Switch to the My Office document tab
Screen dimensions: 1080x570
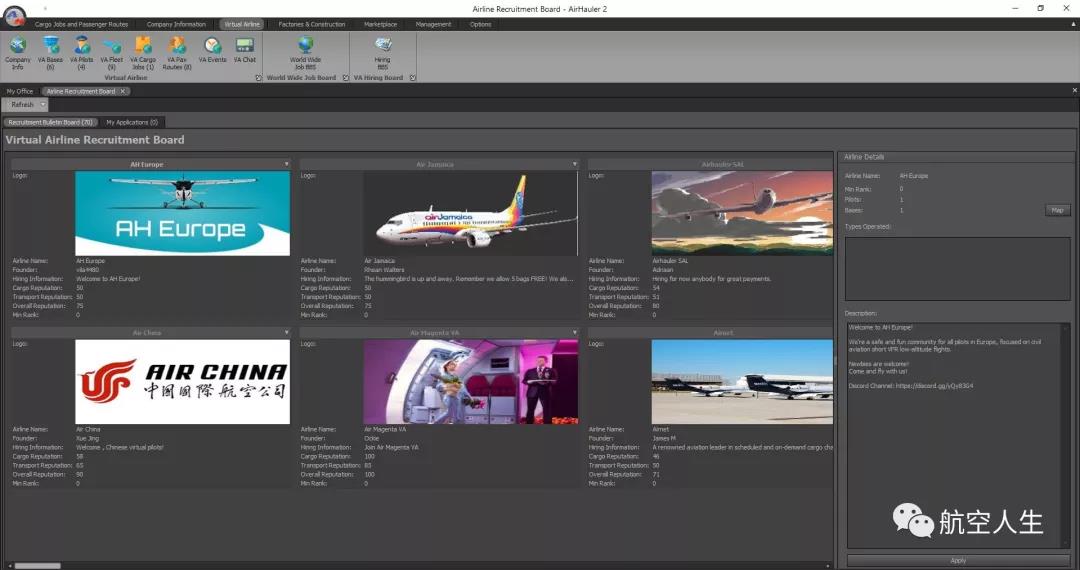pyautogui.click(x=20, y=91)
